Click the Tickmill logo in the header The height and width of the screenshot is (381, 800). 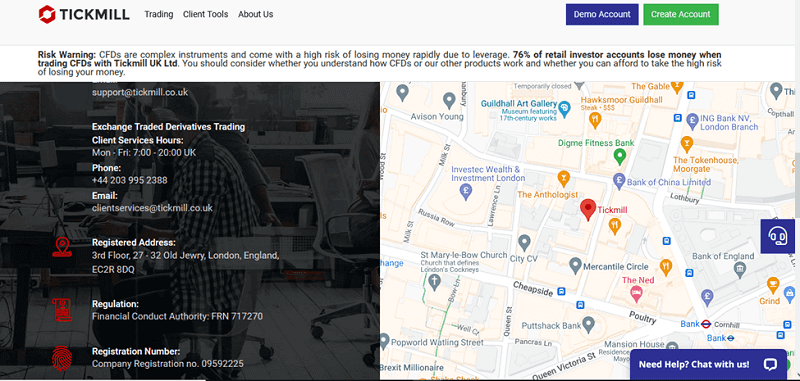[x=84, y=14]
